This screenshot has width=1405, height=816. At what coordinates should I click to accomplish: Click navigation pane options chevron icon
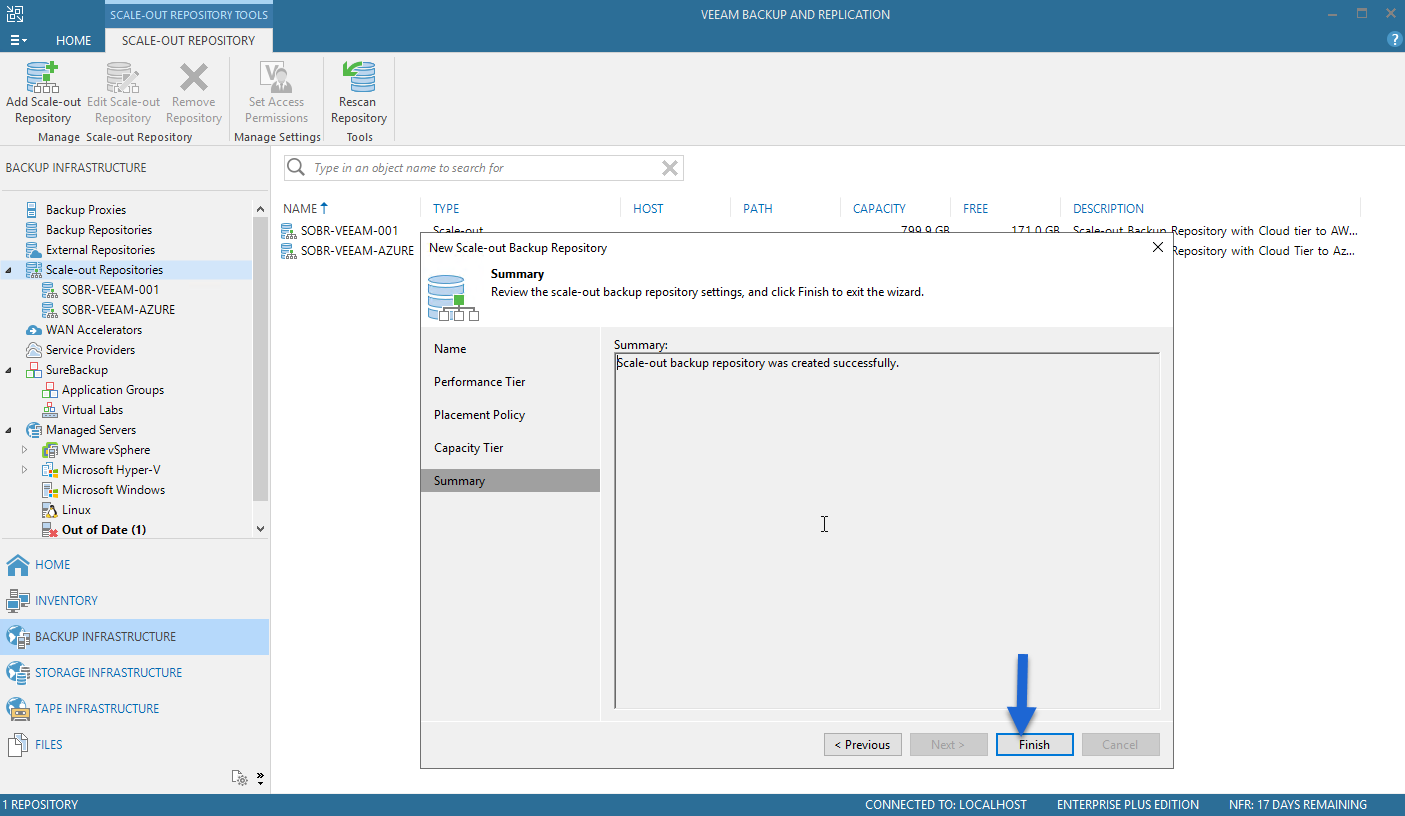coord(260,777)
